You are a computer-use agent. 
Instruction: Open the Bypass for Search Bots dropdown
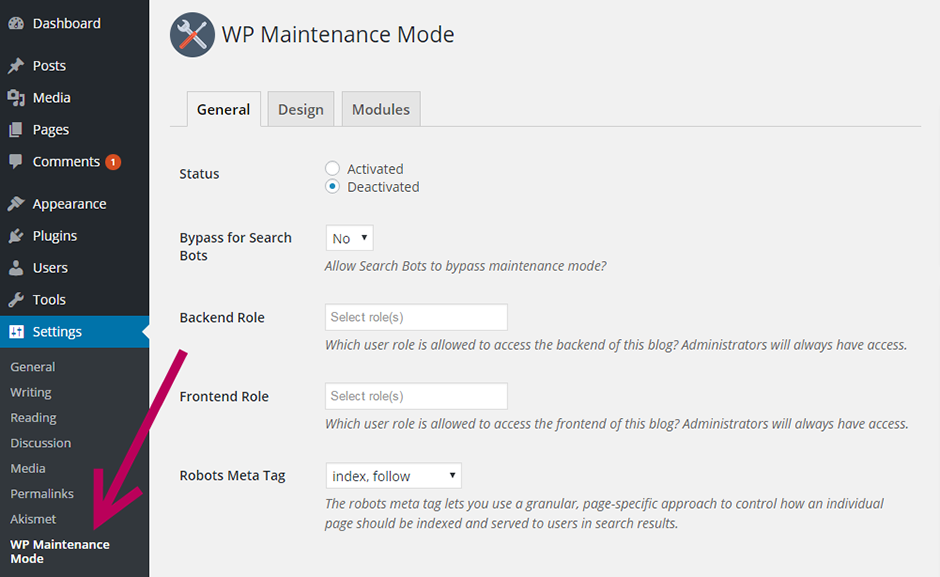(350, 238)
